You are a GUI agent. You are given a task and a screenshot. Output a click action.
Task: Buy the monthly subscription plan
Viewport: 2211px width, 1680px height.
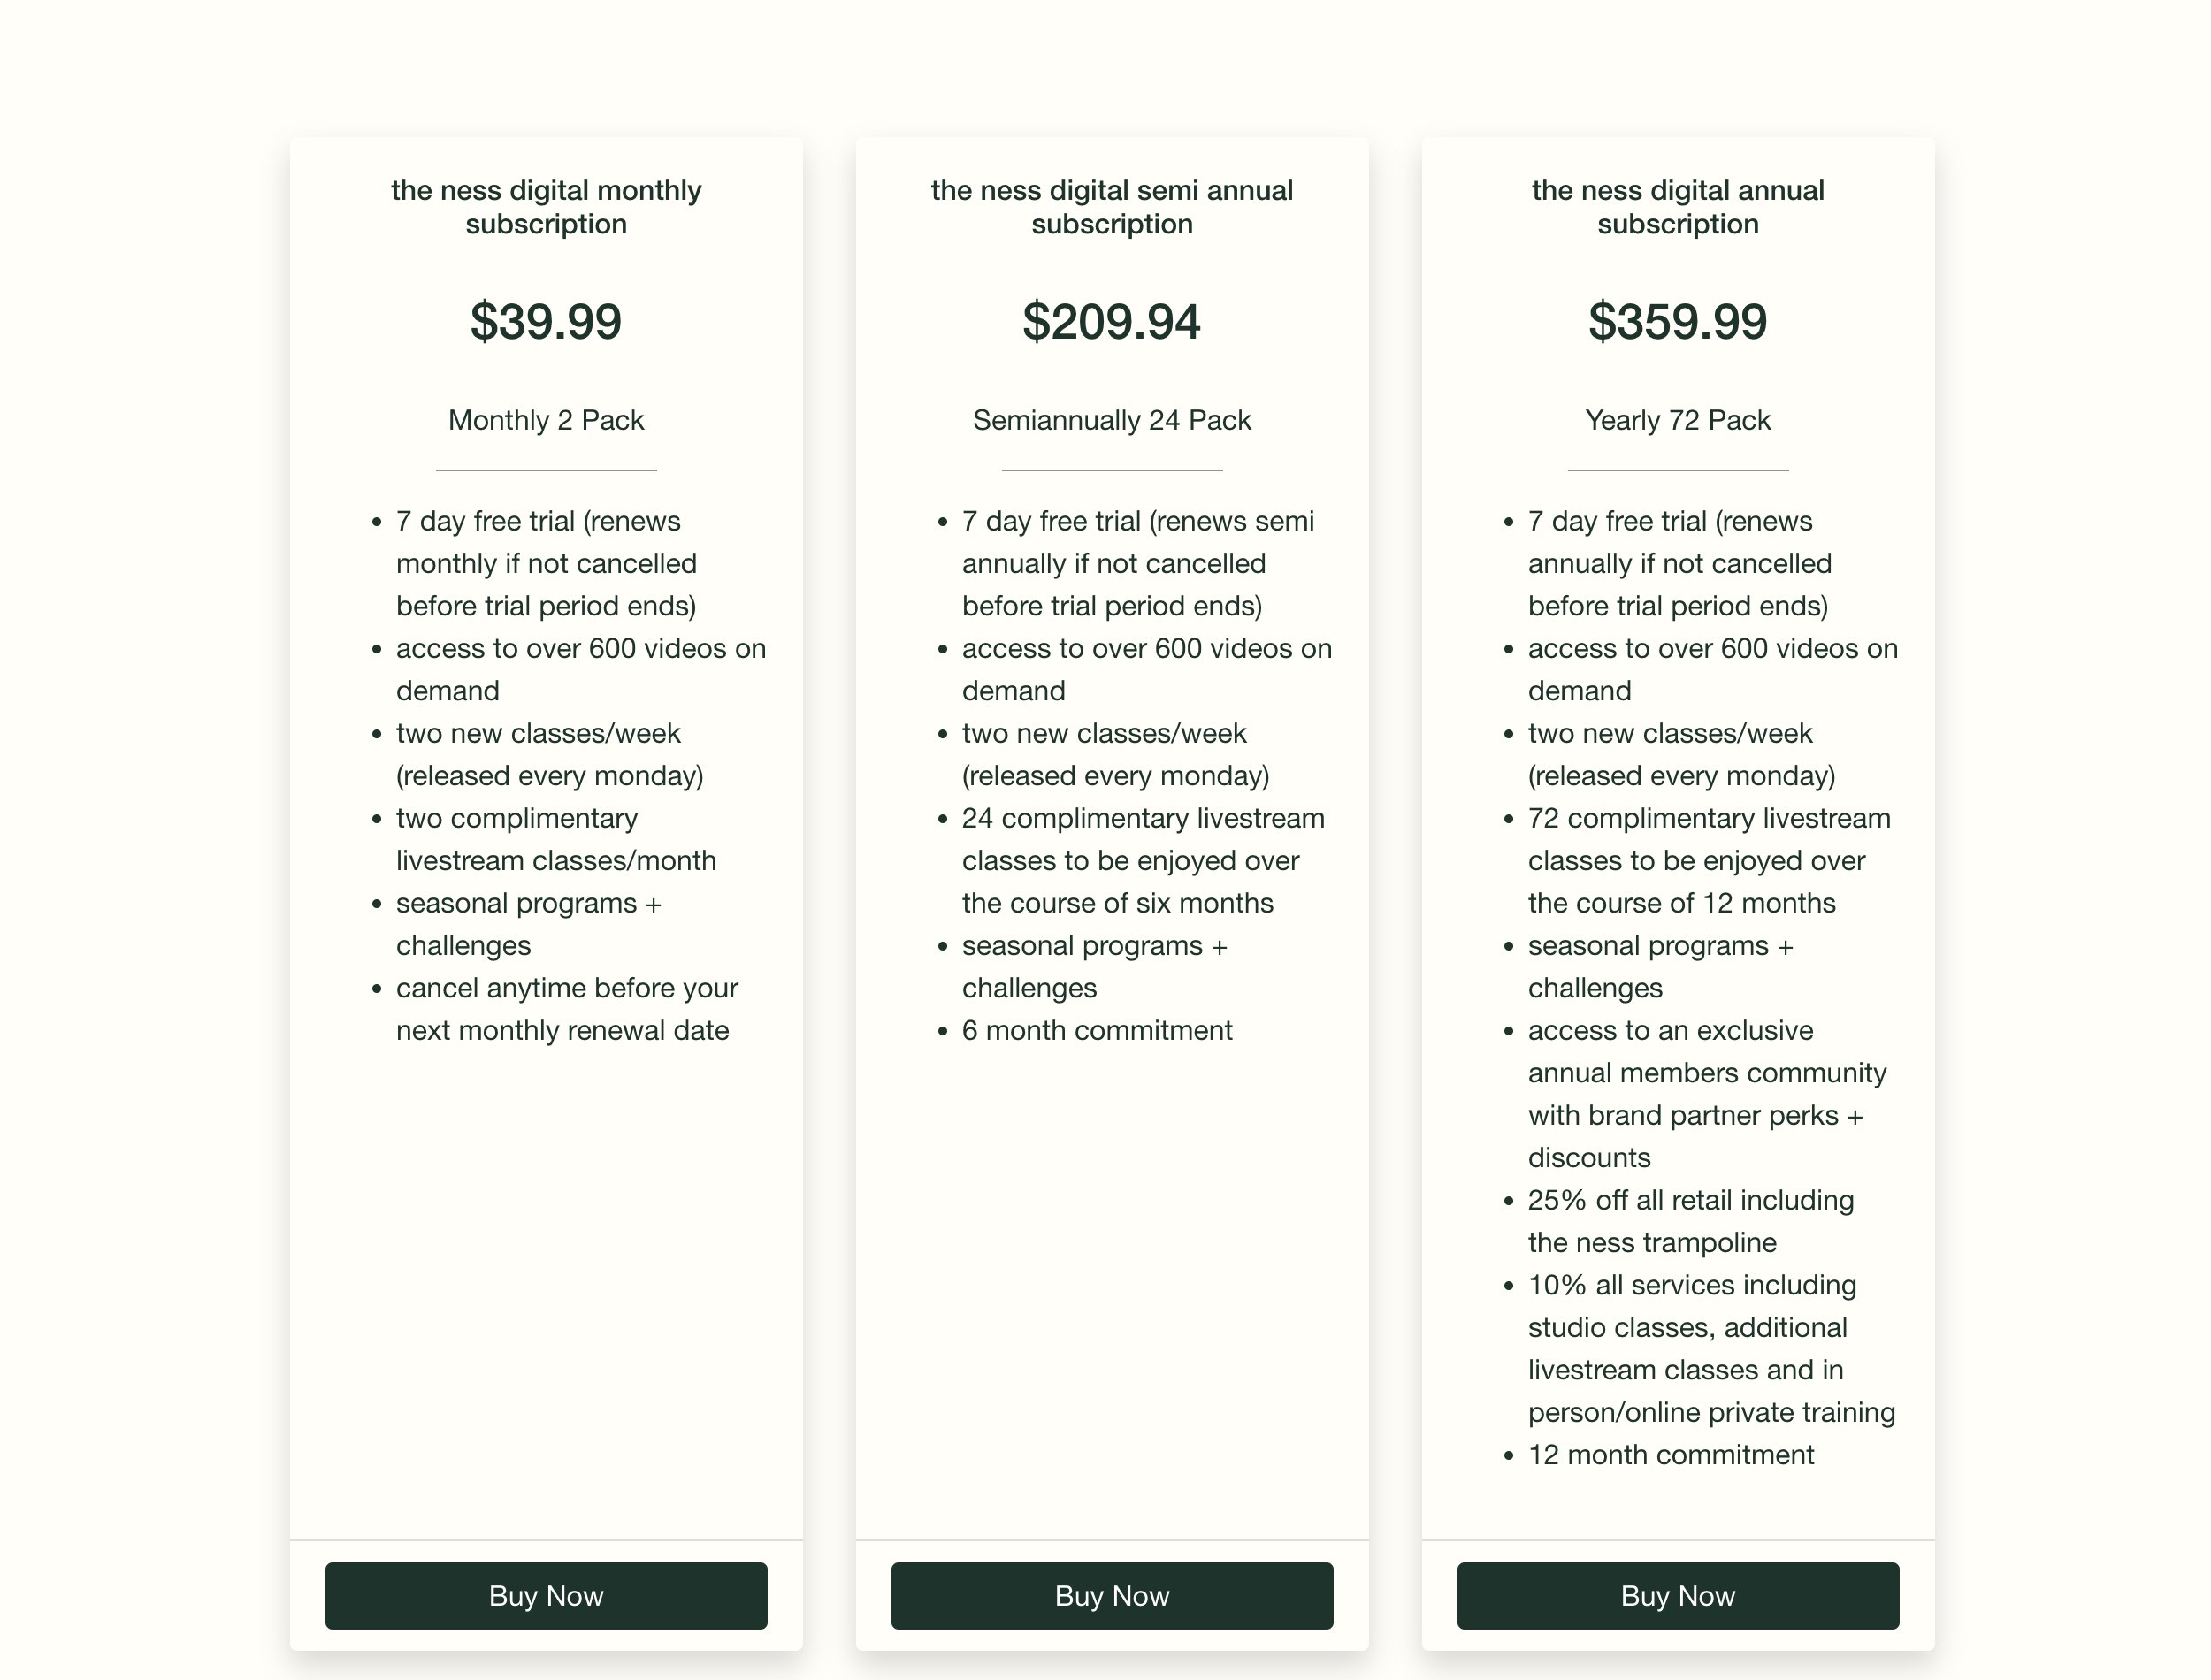[x=546, y=1595]
